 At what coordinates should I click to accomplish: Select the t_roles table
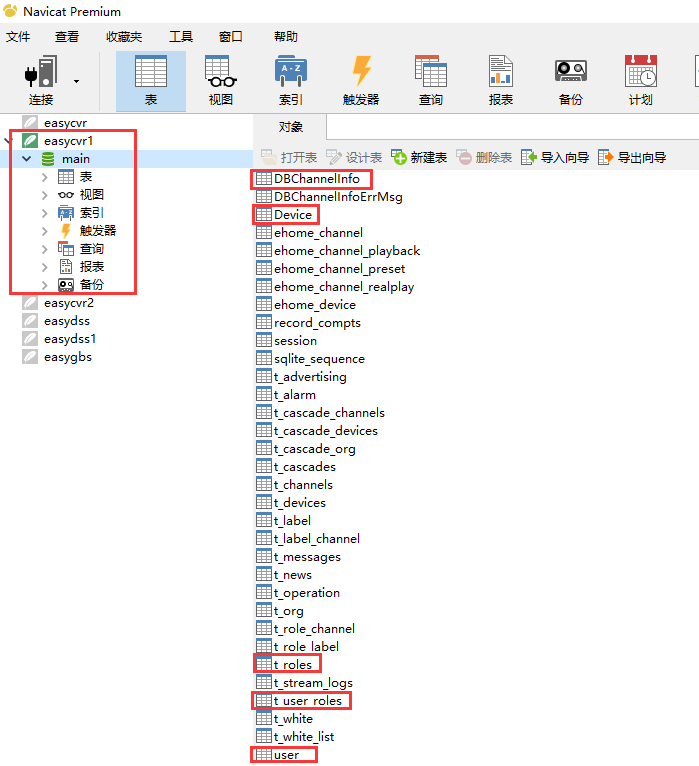[x=293, y=665]
